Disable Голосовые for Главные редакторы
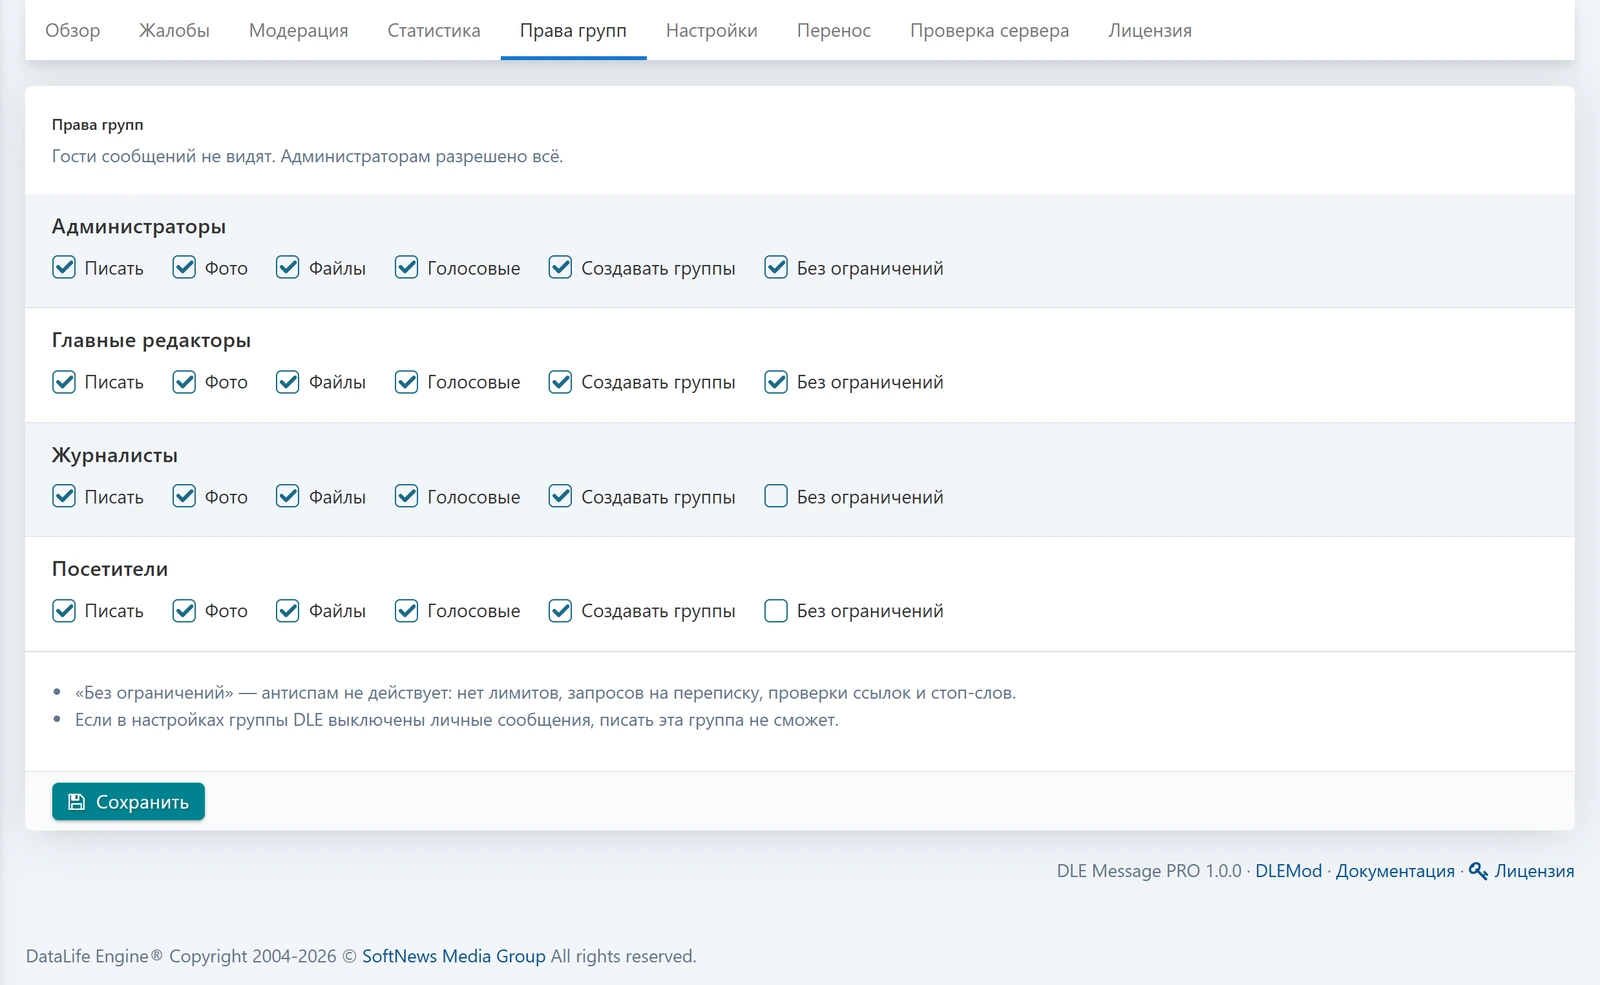 [406, 382]
